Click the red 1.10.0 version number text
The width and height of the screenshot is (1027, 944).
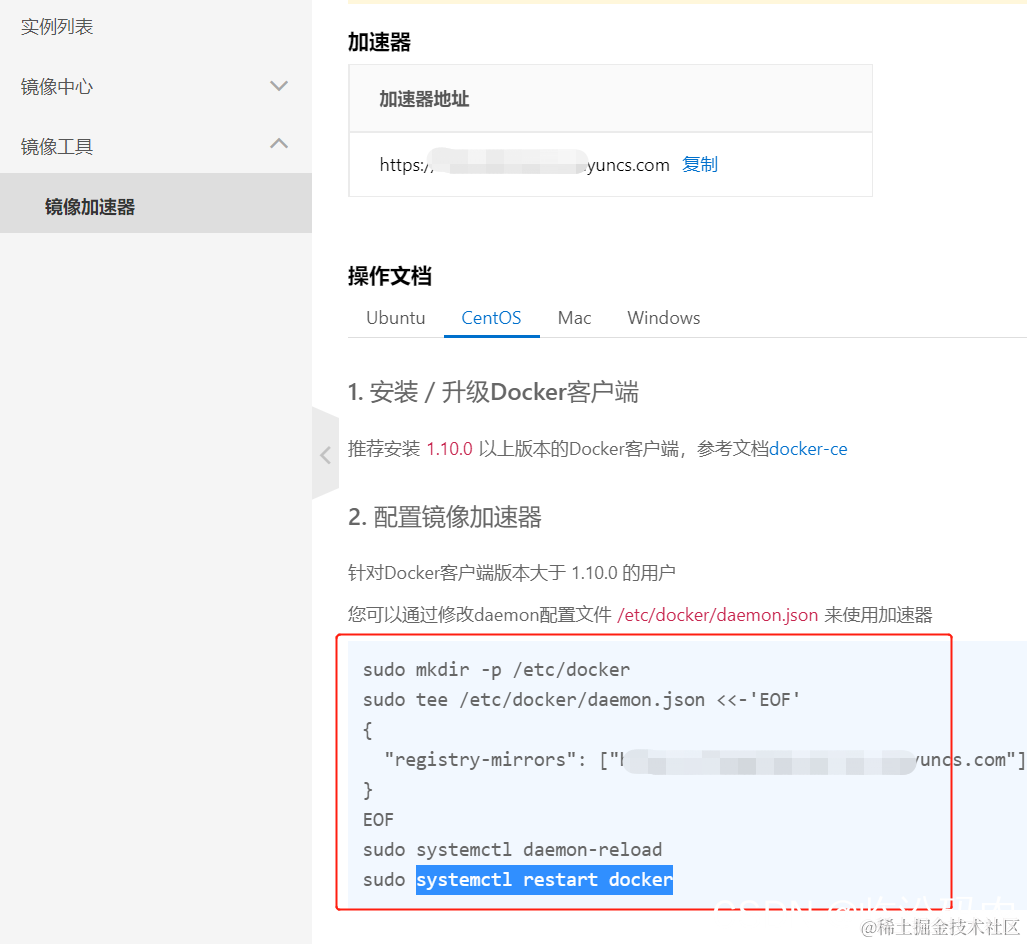tap(451, 448)
